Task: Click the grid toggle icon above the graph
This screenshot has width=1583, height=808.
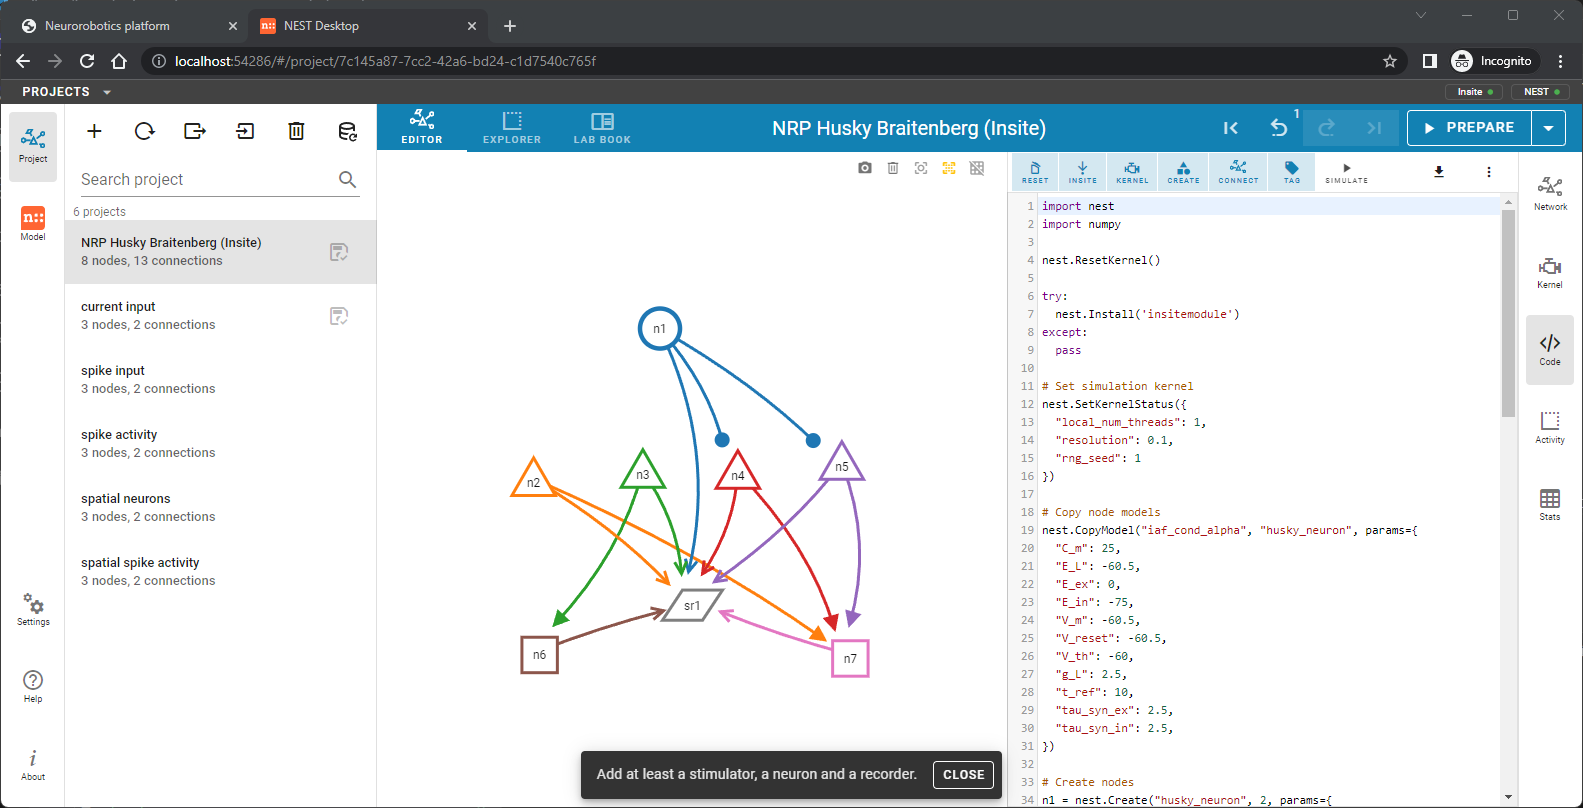Action: tap(977, 168)
